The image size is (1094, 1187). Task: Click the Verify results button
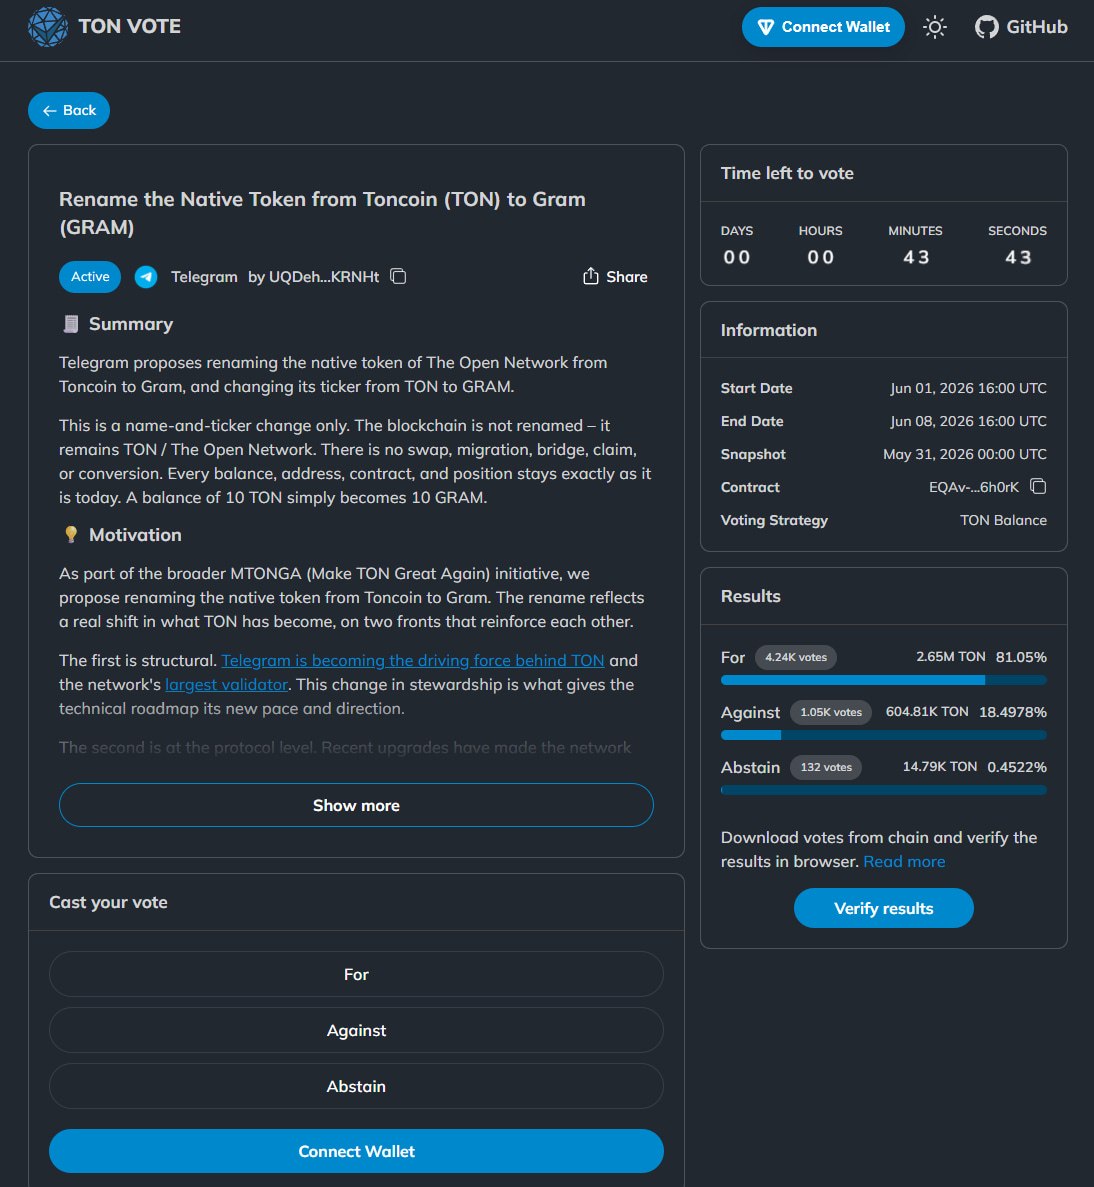tap(884, 908)
